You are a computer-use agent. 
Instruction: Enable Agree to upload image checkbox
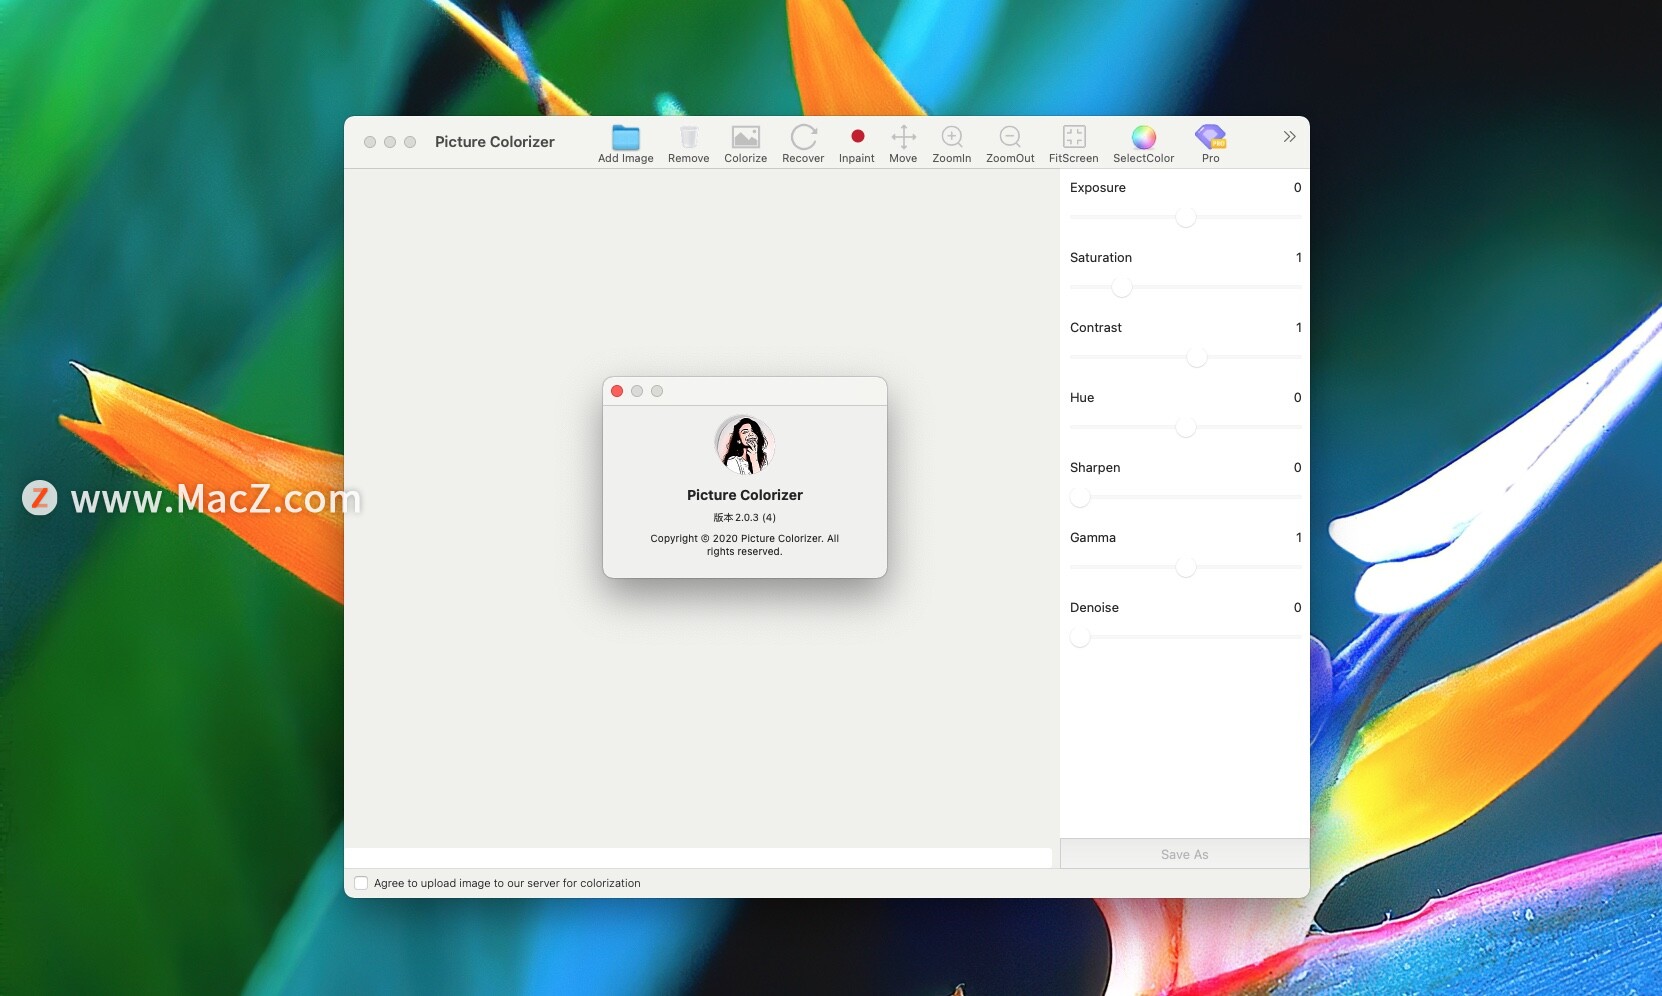pyautogui.click(x=361, y=883)
